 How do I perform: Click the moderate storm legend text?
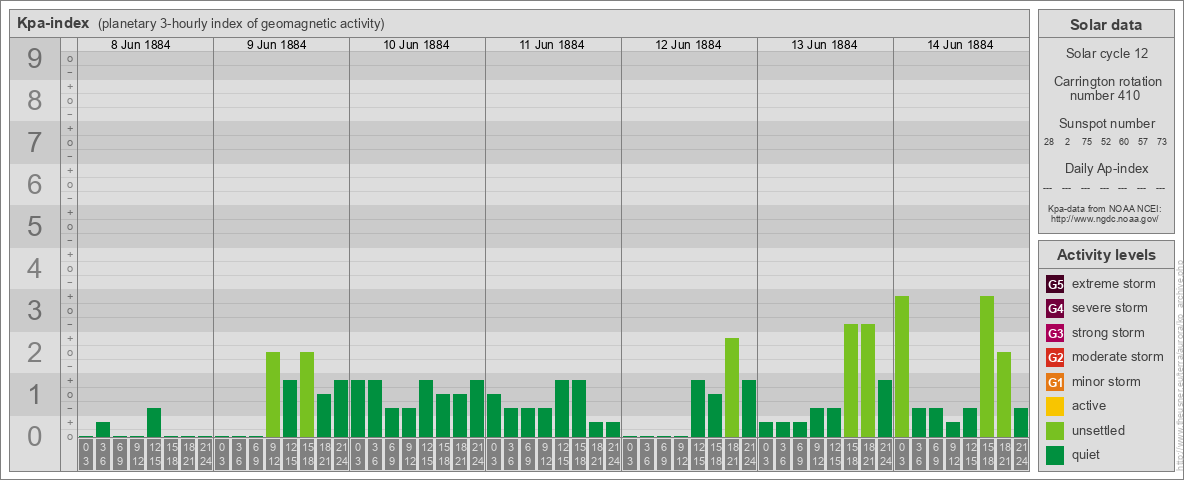pyautogui.click(x=1118, y=357)
